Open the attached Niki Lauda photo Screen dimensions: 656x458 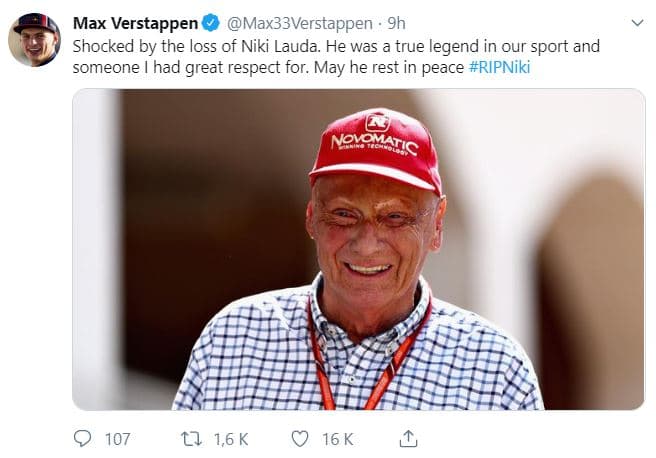coord(358,249)
